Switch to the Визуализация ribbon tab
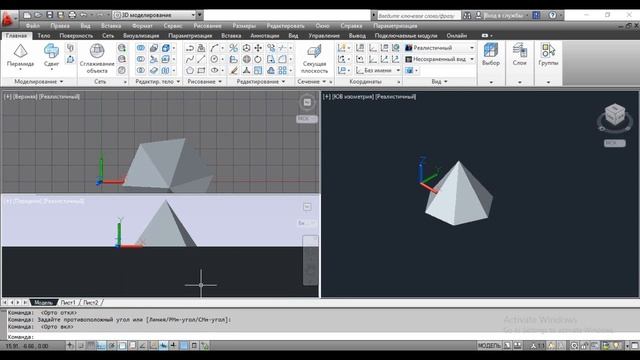 [141, 36]
